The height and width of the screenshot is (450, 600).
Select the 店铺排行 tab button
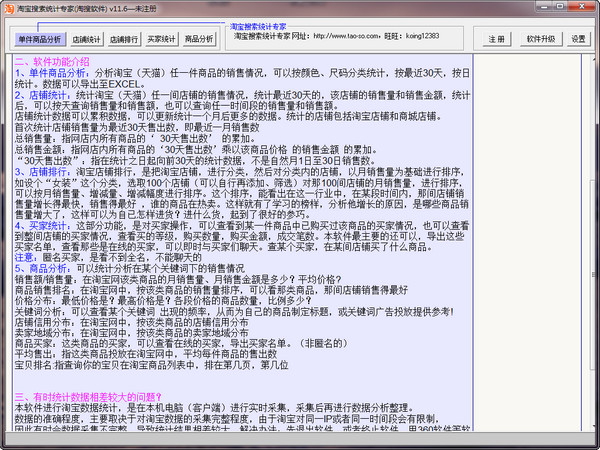tap(124, 39)
